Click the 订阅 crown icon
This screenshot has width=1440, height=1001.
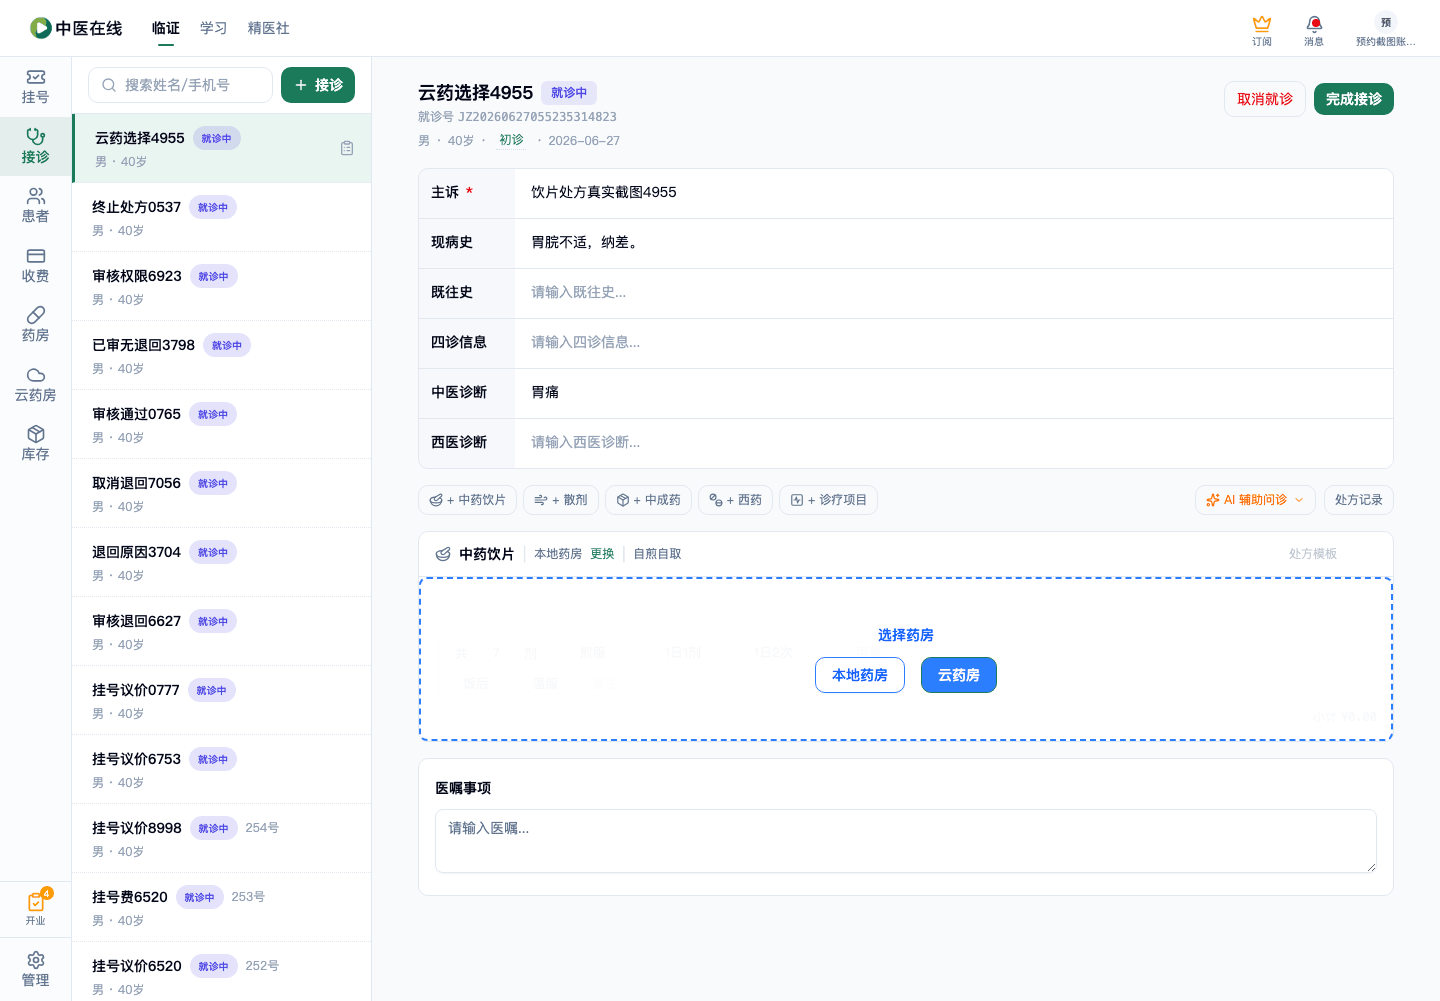(1262, 30)
